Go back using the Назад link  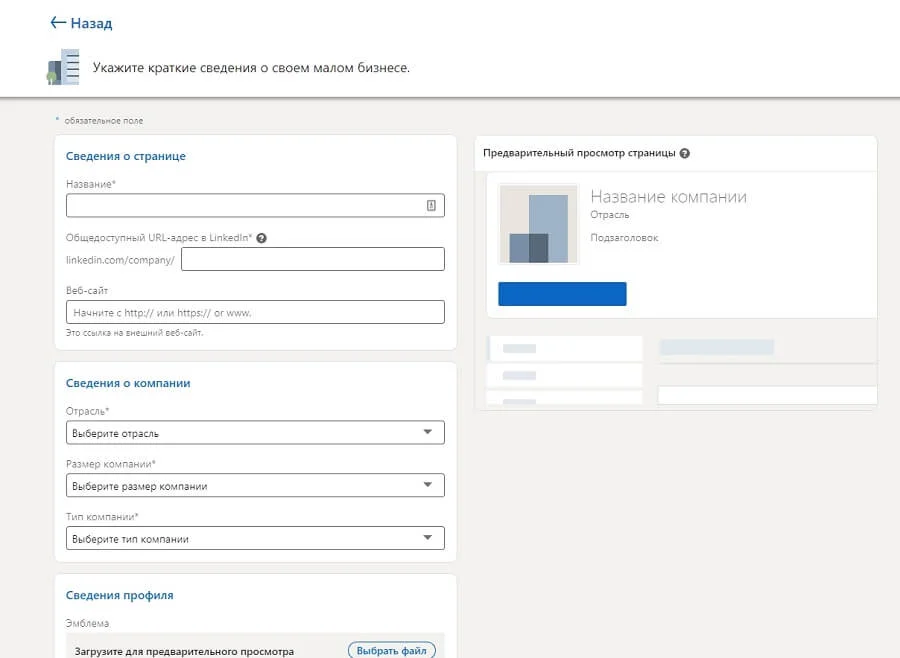click(91, 23)
